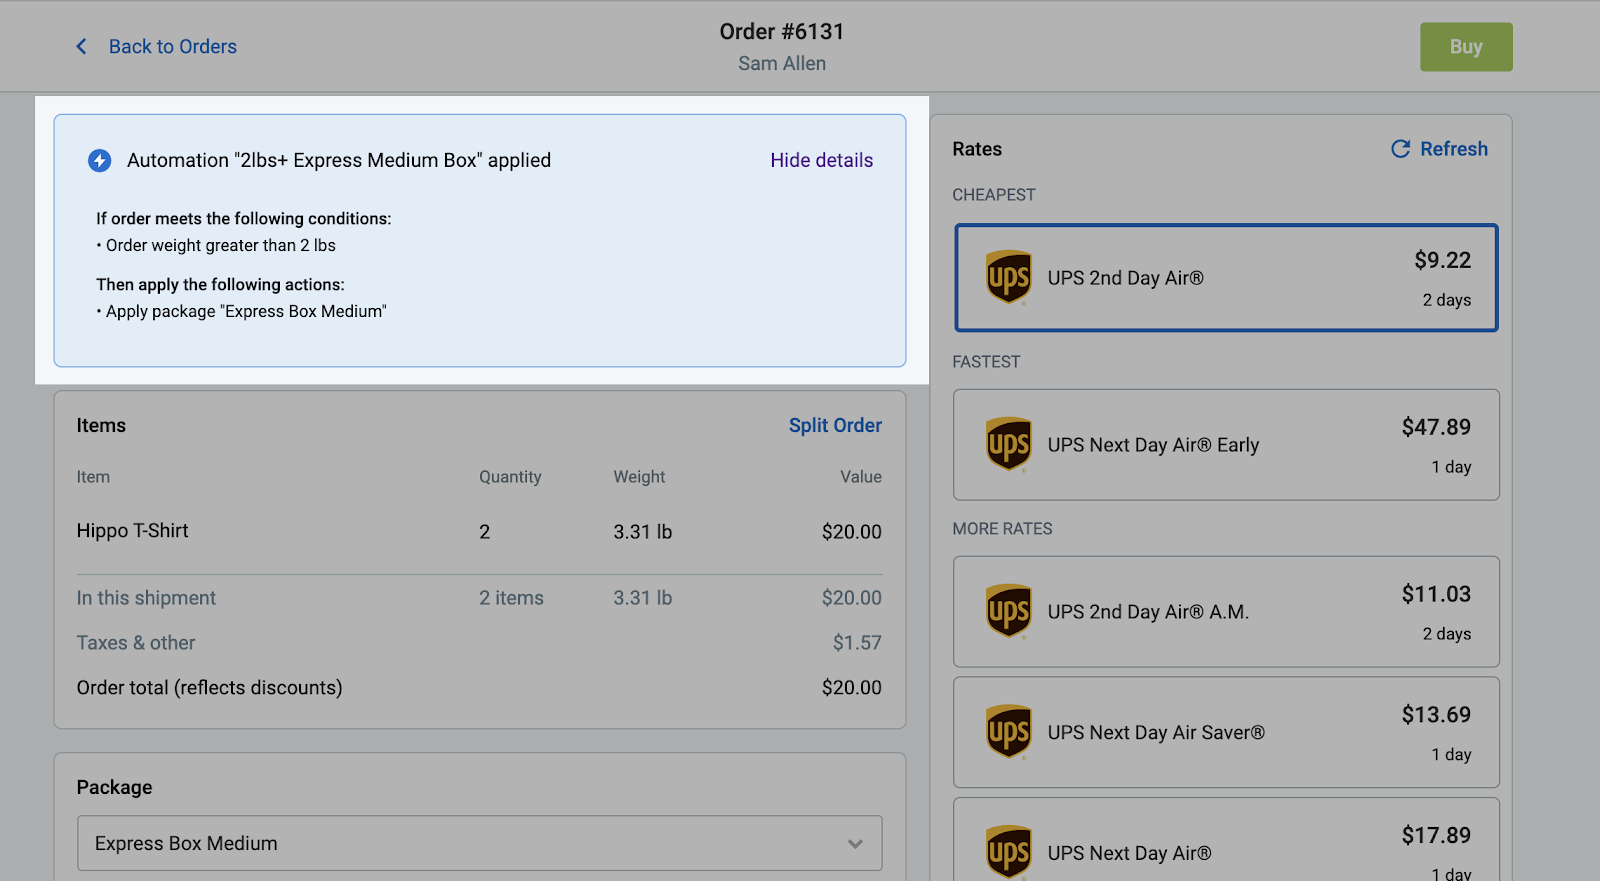This screenshot has height=881, width=1600.
Task: Click the CHEAPEST section heading
Action: click(994, 195)
